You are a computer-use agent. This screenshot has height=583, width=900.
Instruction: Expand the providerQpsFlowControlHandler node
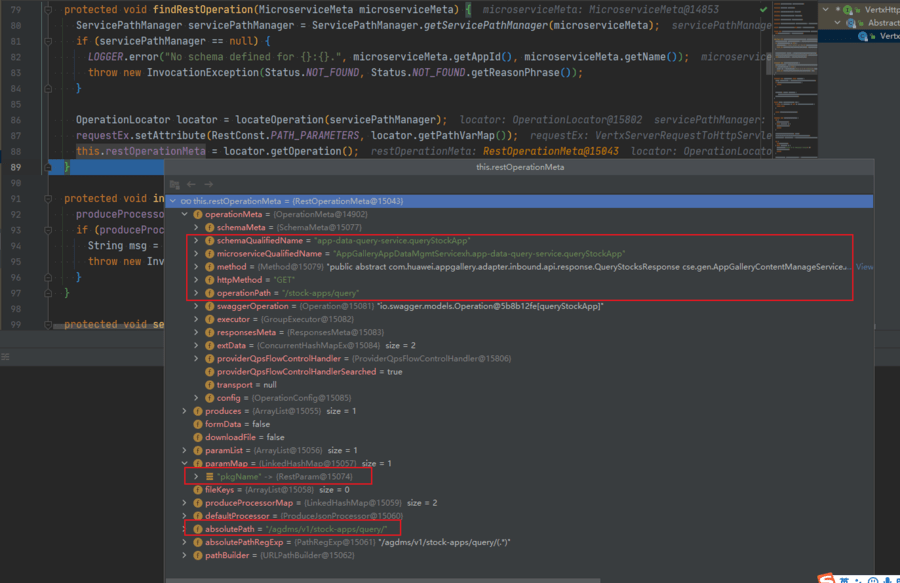[196, 359]
